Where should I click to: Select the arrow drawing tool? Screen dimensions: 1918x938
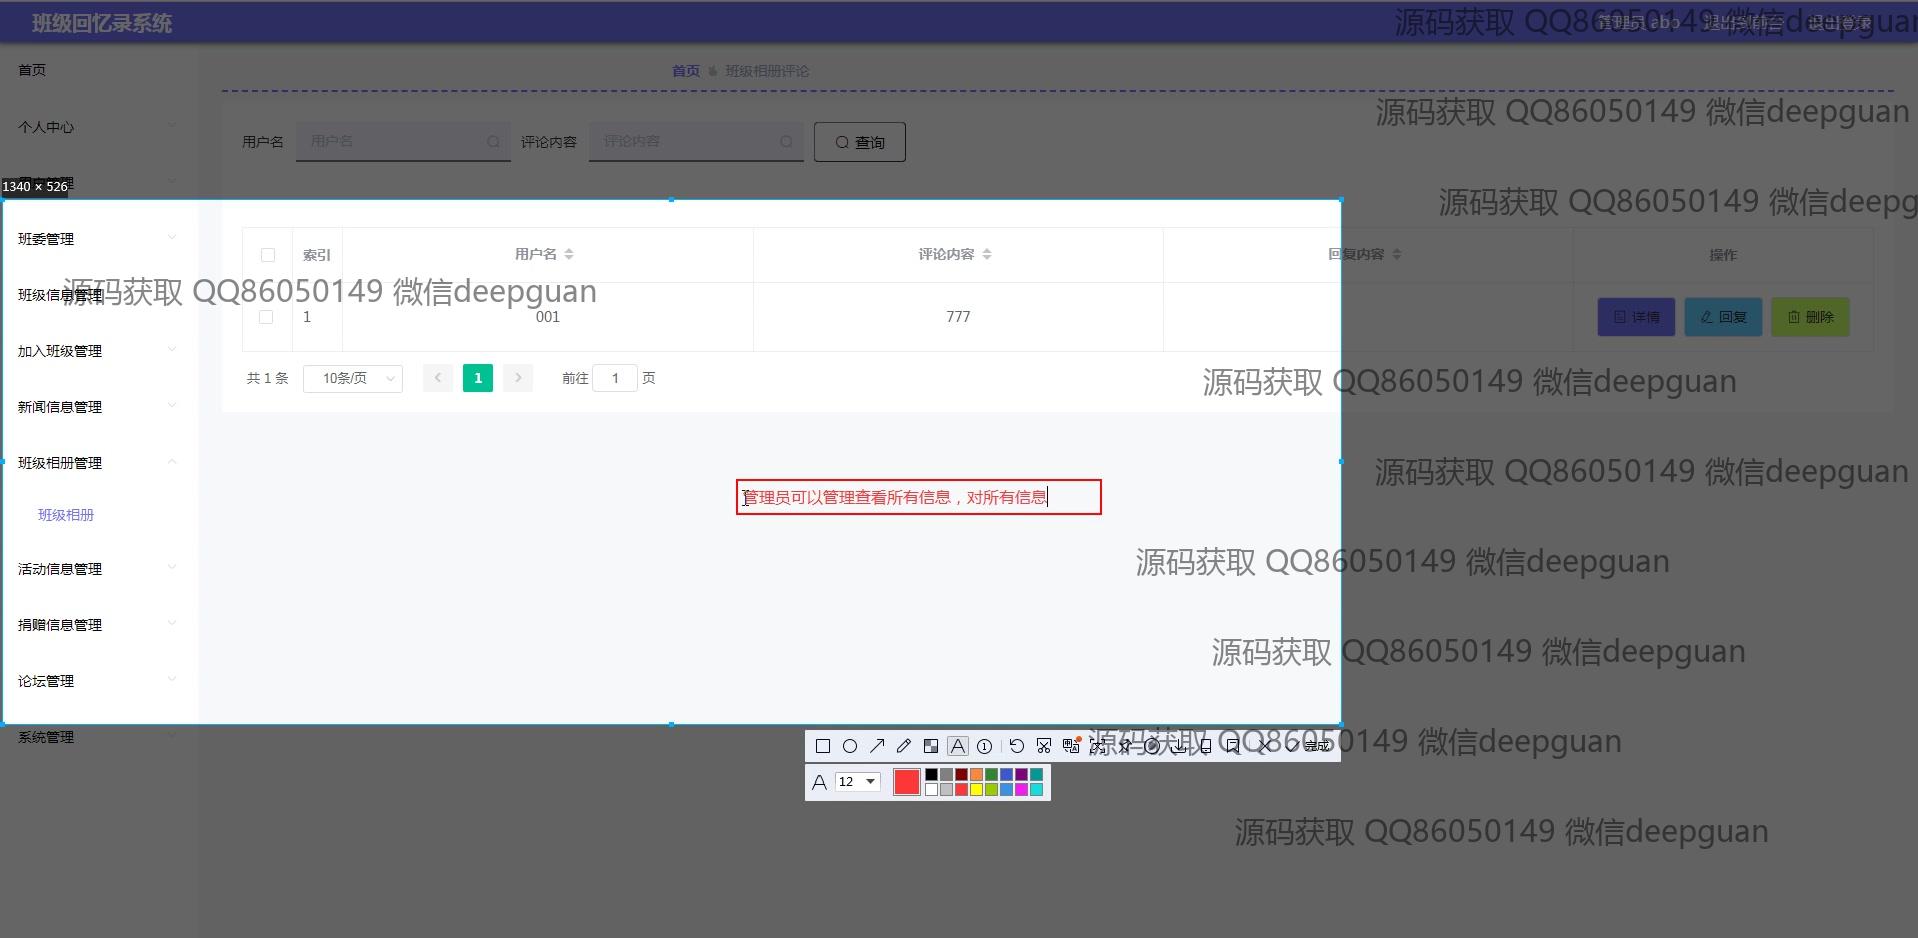pos(877,746)
